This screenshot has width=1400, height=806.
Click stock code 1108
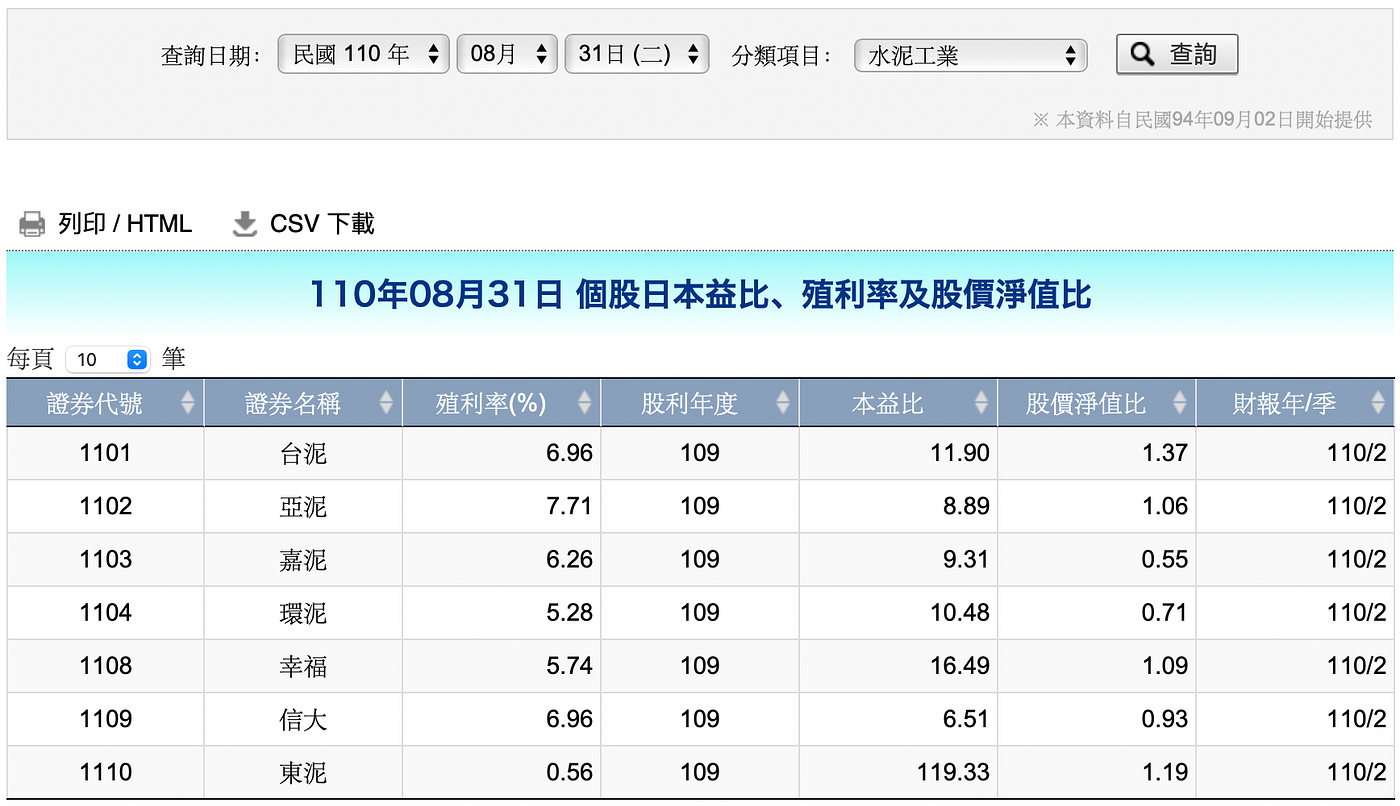[106, 665]
